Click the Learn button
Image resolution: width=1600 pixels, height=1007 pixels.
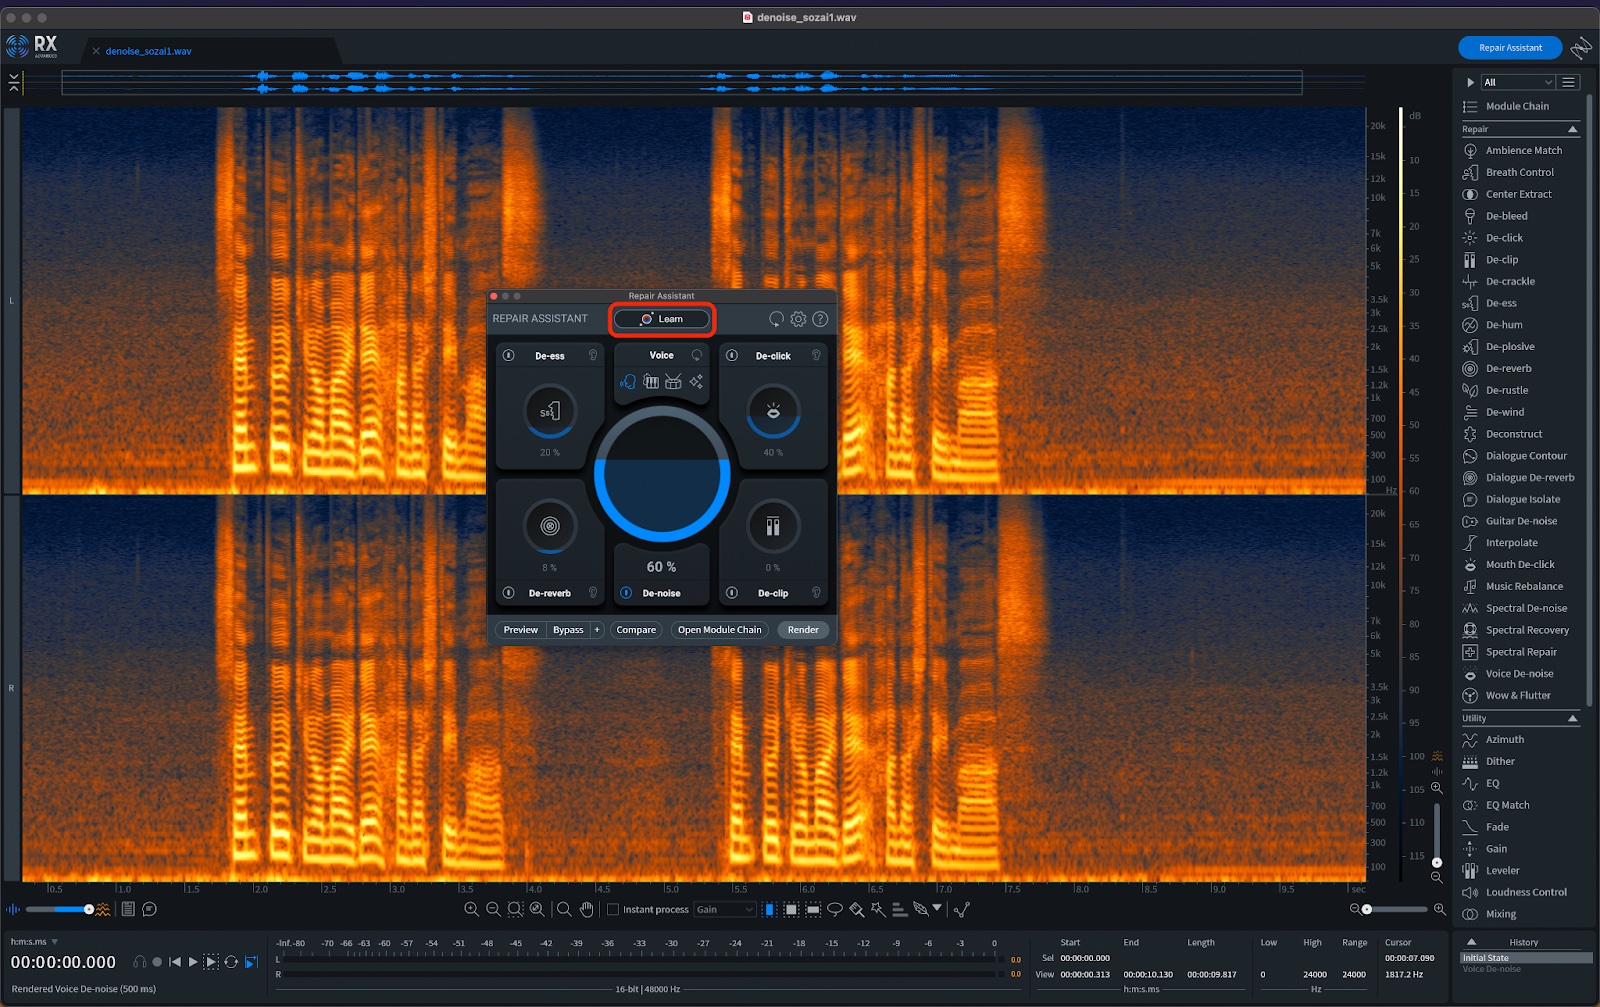tap(662, 319)
